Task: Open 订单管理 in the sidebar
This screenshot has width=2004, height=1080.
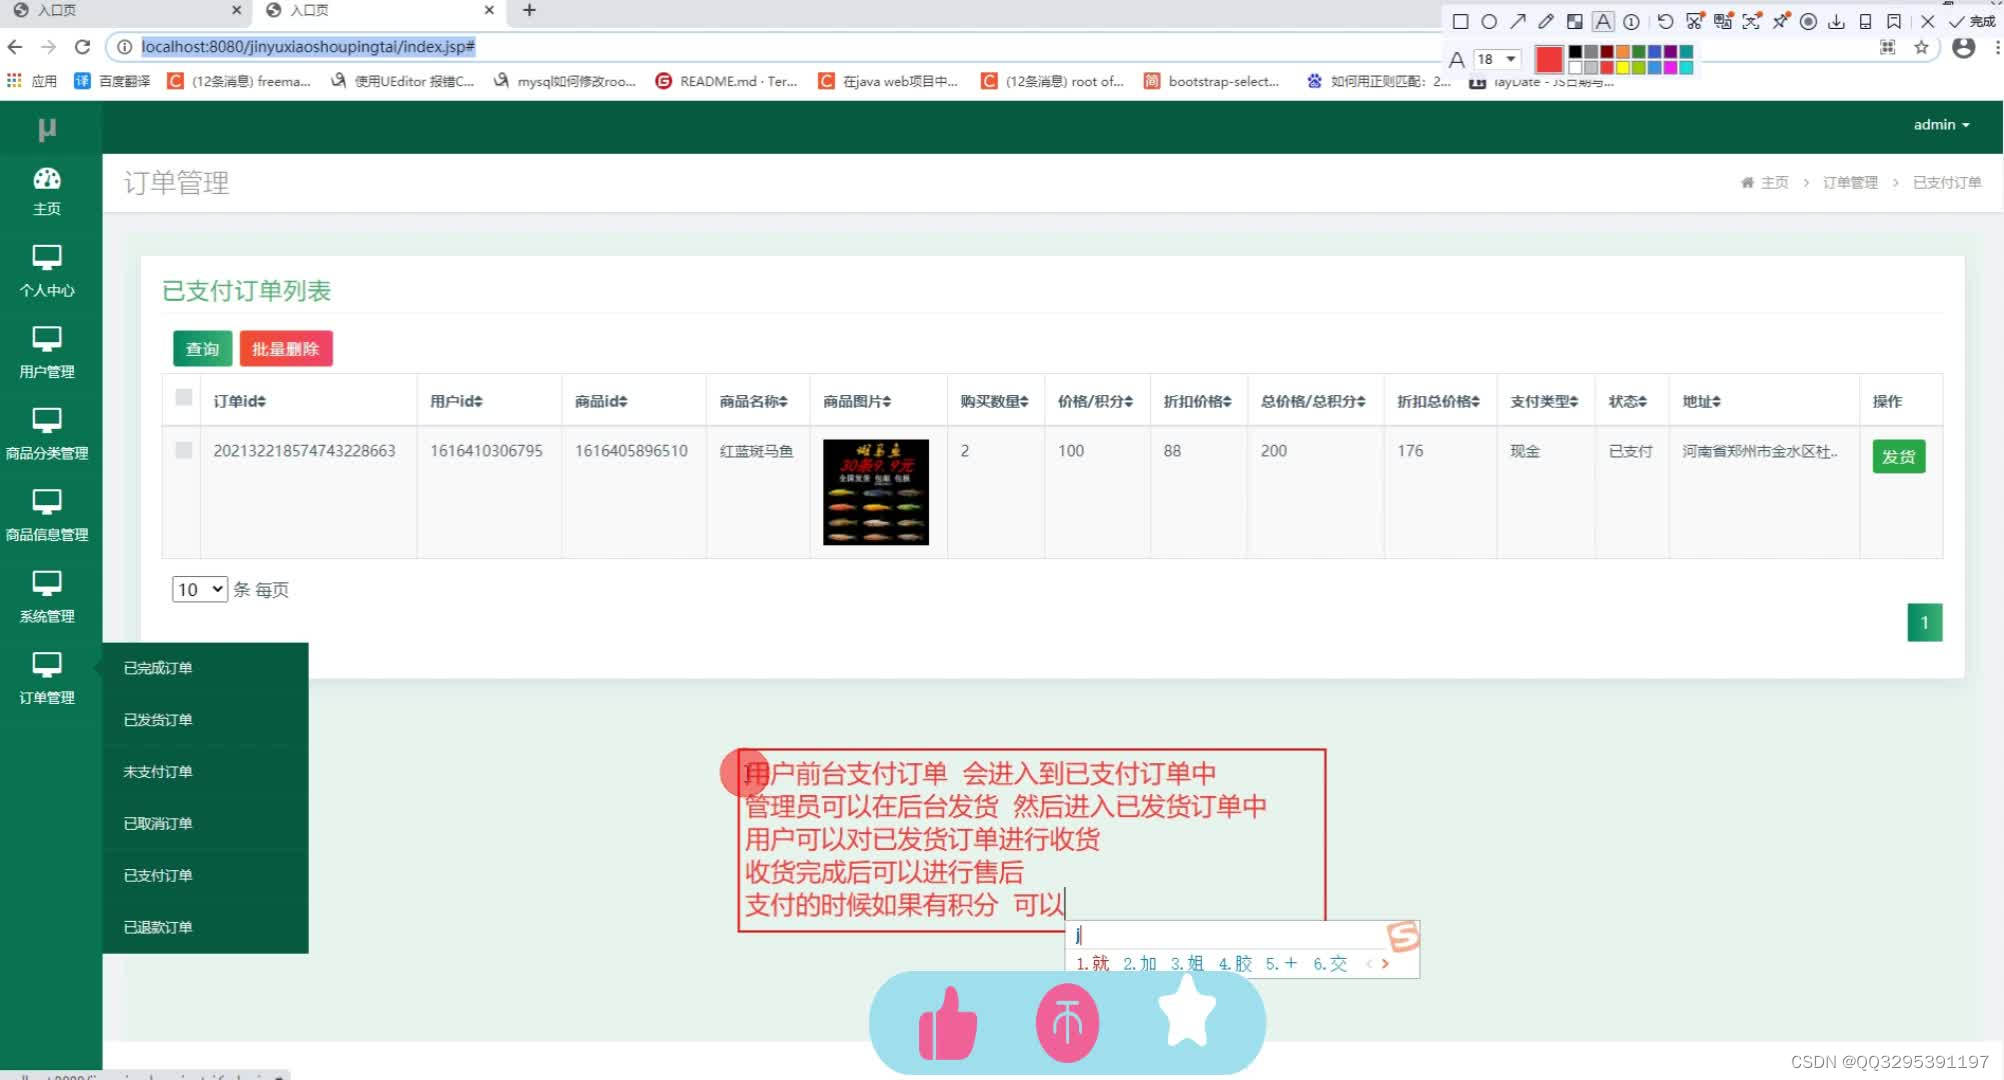Action: (x=47, y=679)
